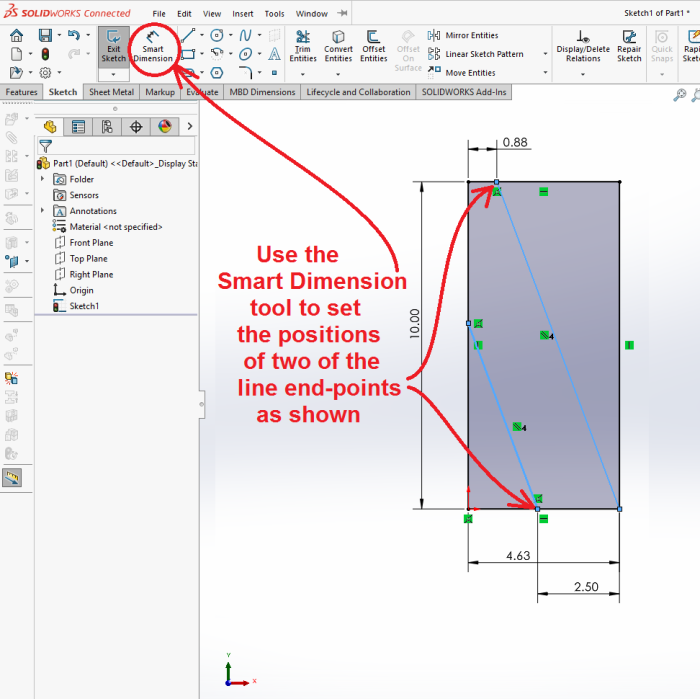Click the Trim Entities tool
The height and width of the screenshot is (699, 700).
(302, 46)
